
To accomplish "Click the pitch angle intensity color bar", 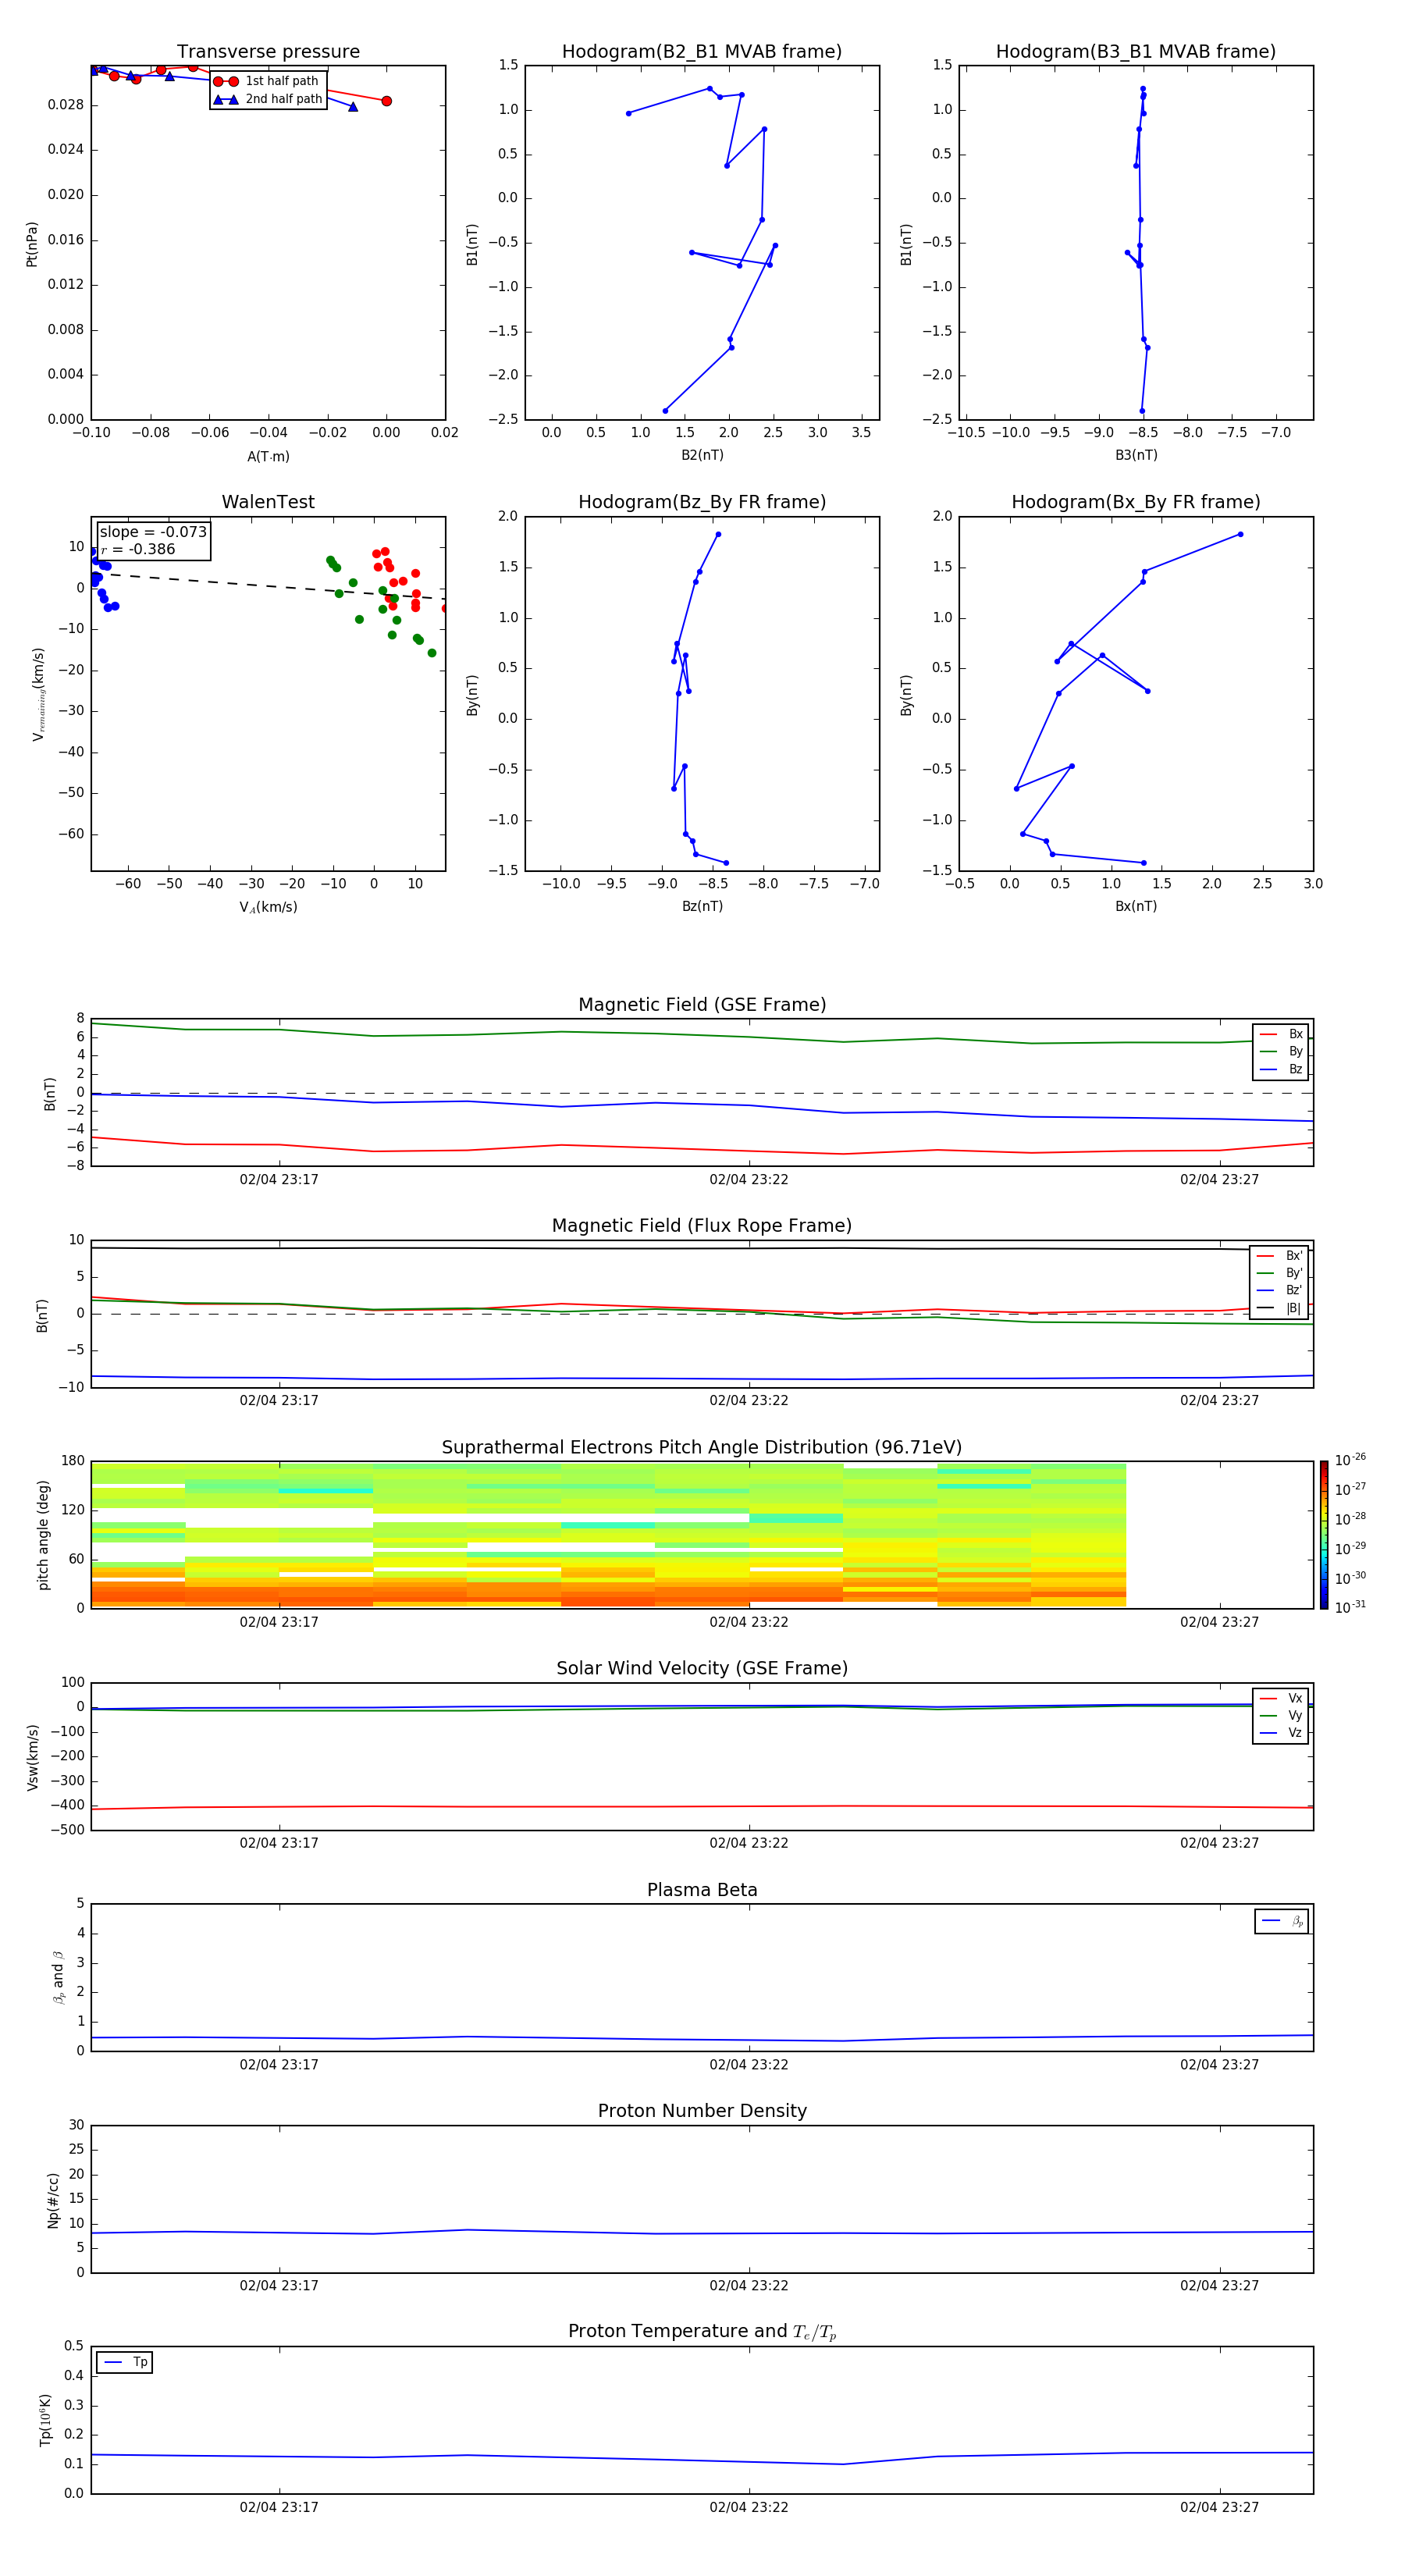I will [x=1324, y=1535].
